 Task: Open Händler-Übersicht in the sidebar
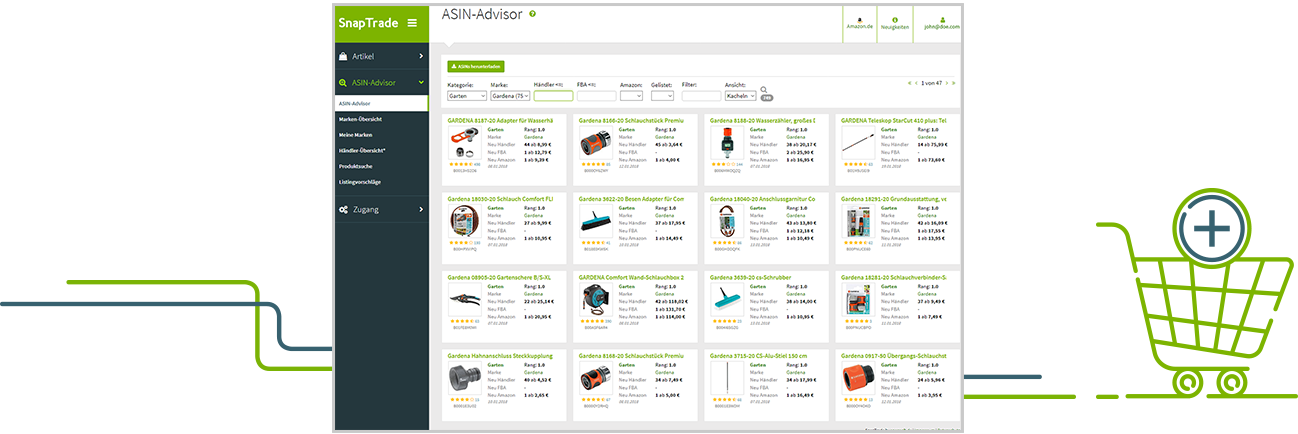[363, 150]
